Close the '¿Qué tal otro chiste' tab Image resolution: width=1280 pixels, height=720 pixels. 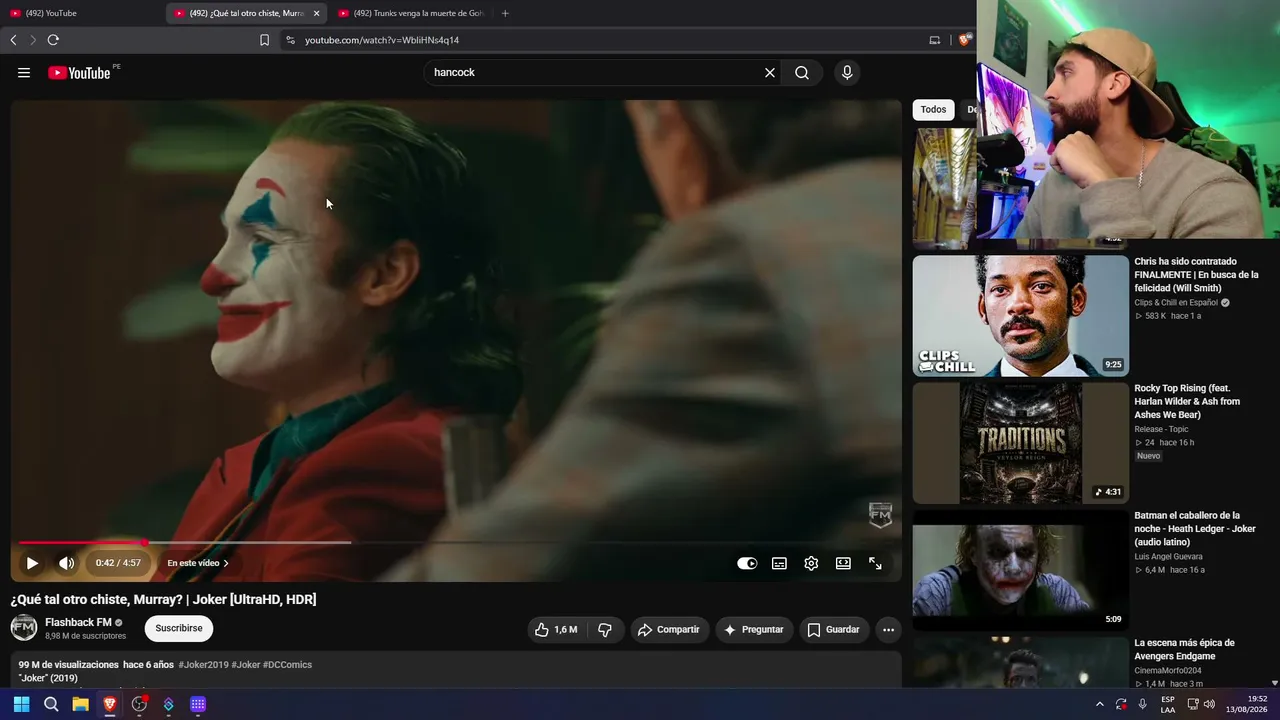(316, 13)
